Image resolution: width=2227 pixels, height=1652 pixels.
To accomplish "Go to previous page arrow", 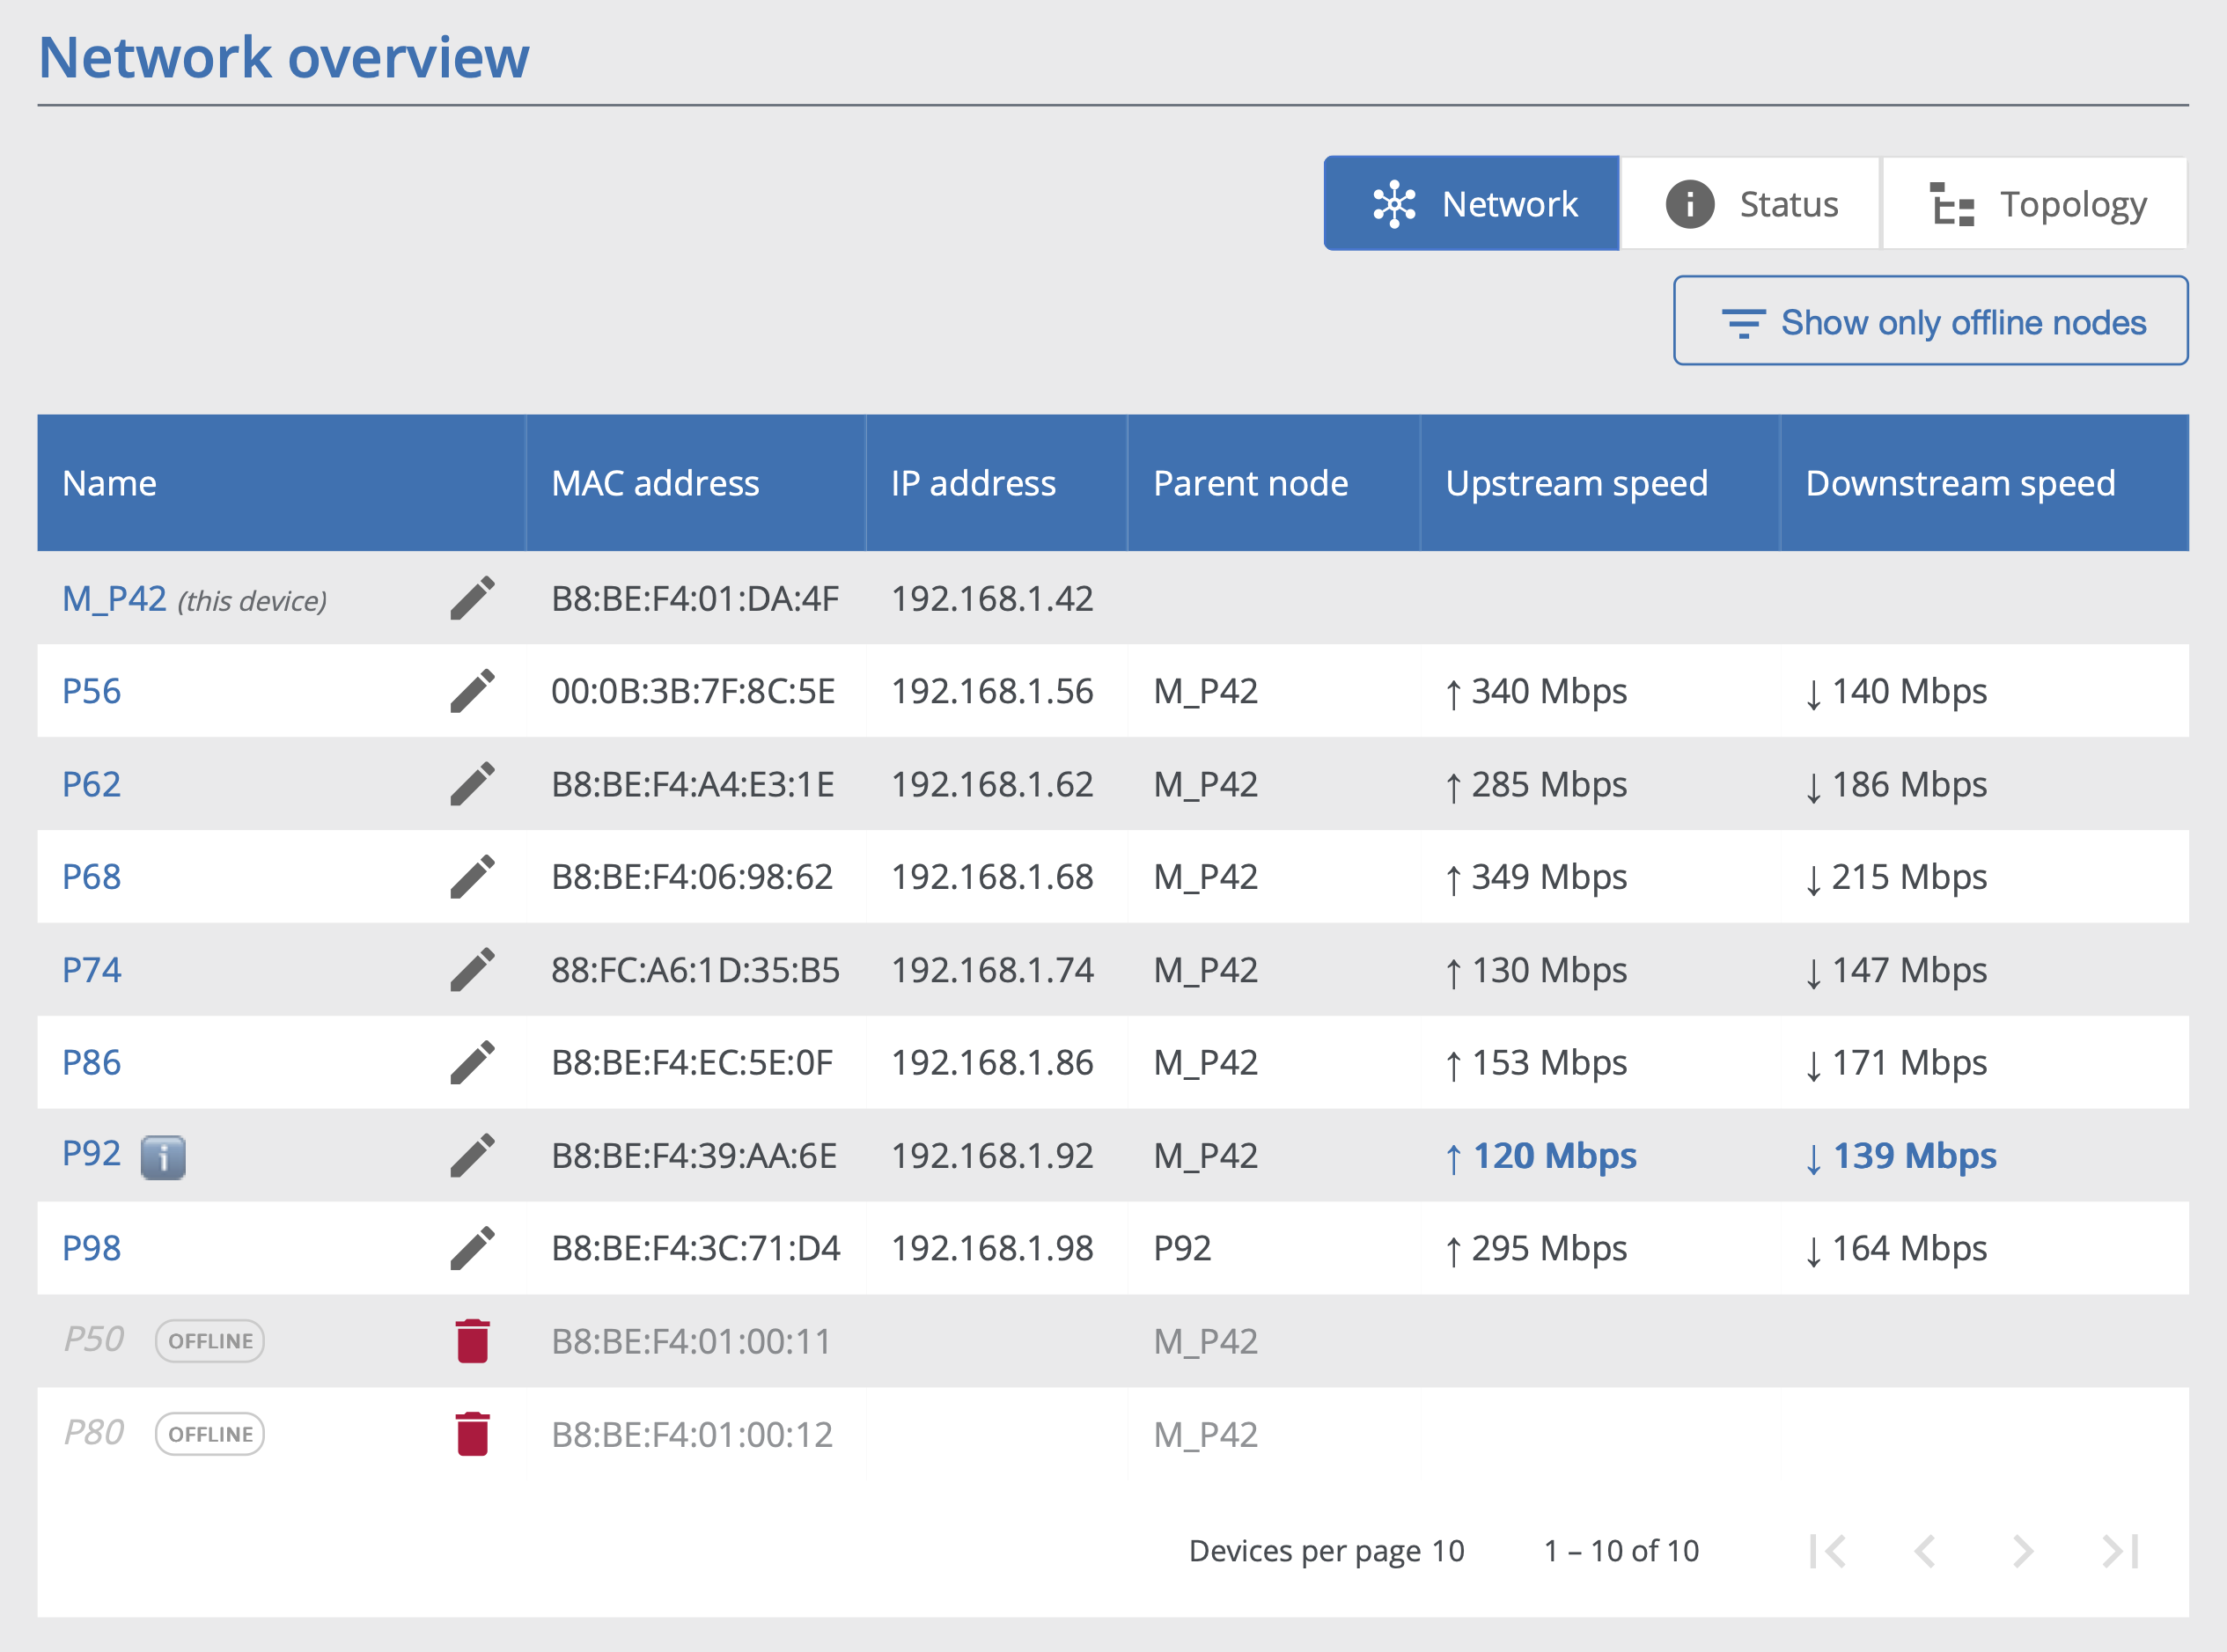I will 1925,1551.
